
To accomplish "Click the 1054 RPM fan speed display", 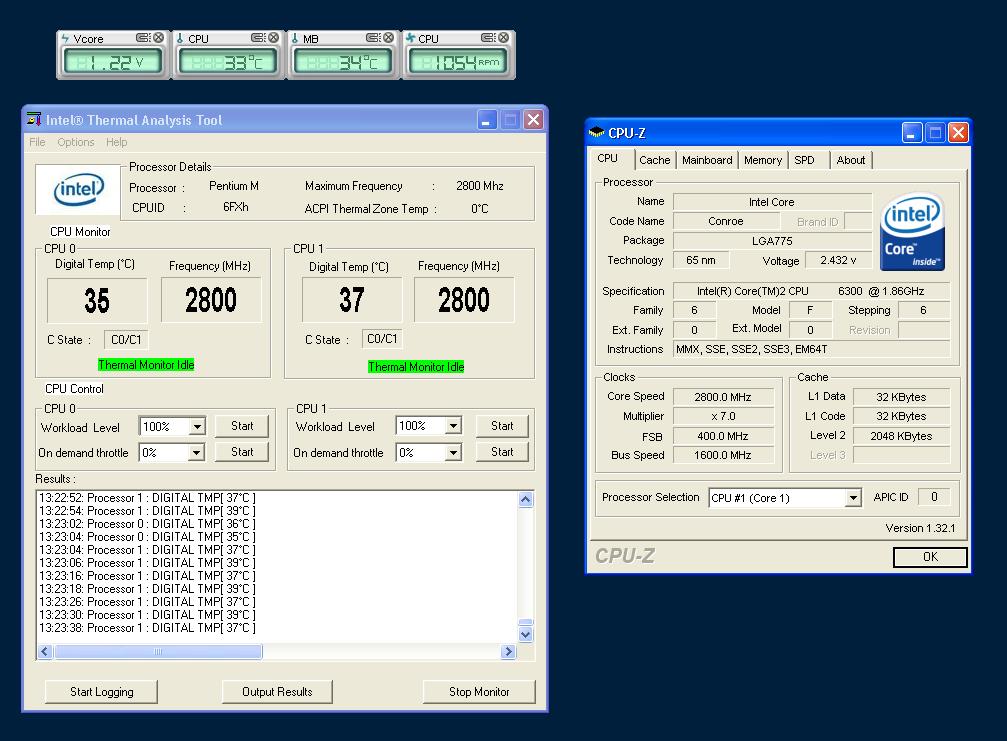I will click(458, 62).
